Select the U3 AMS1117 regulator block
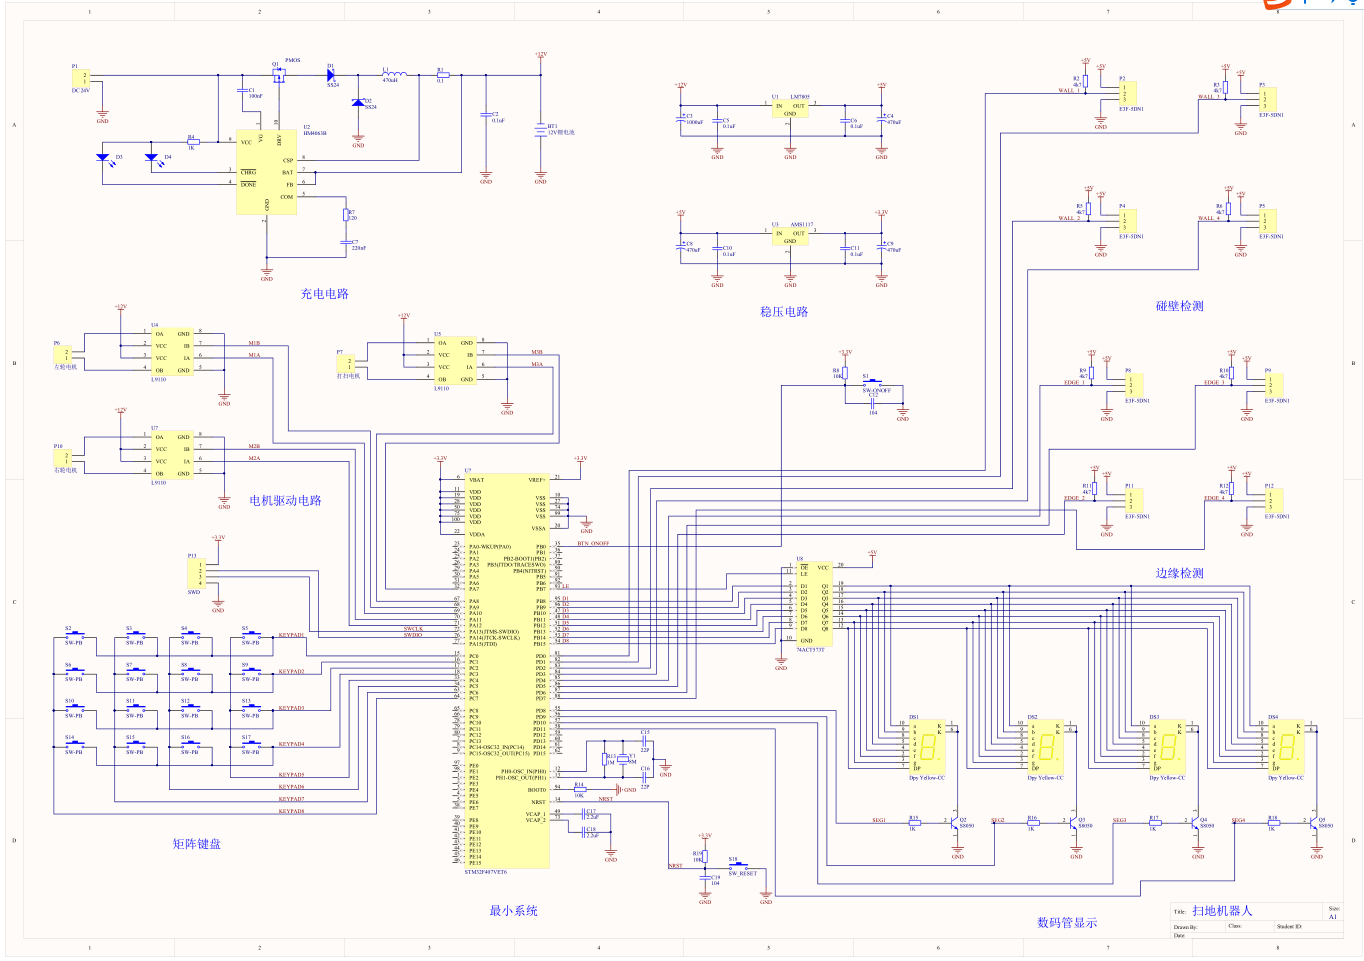 click(790, 236)
